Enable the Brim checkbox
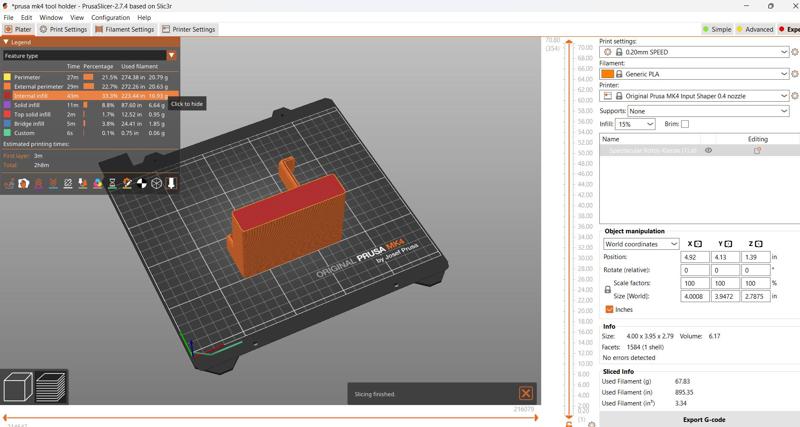800x427 pixels. 685,124
